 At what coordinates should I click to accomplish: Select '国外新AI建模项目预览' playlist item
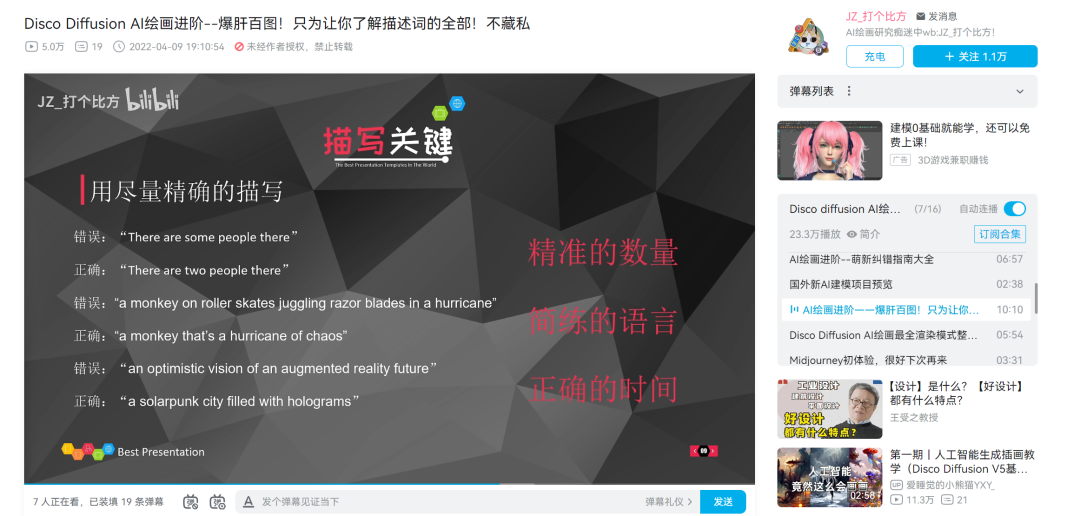857,284
